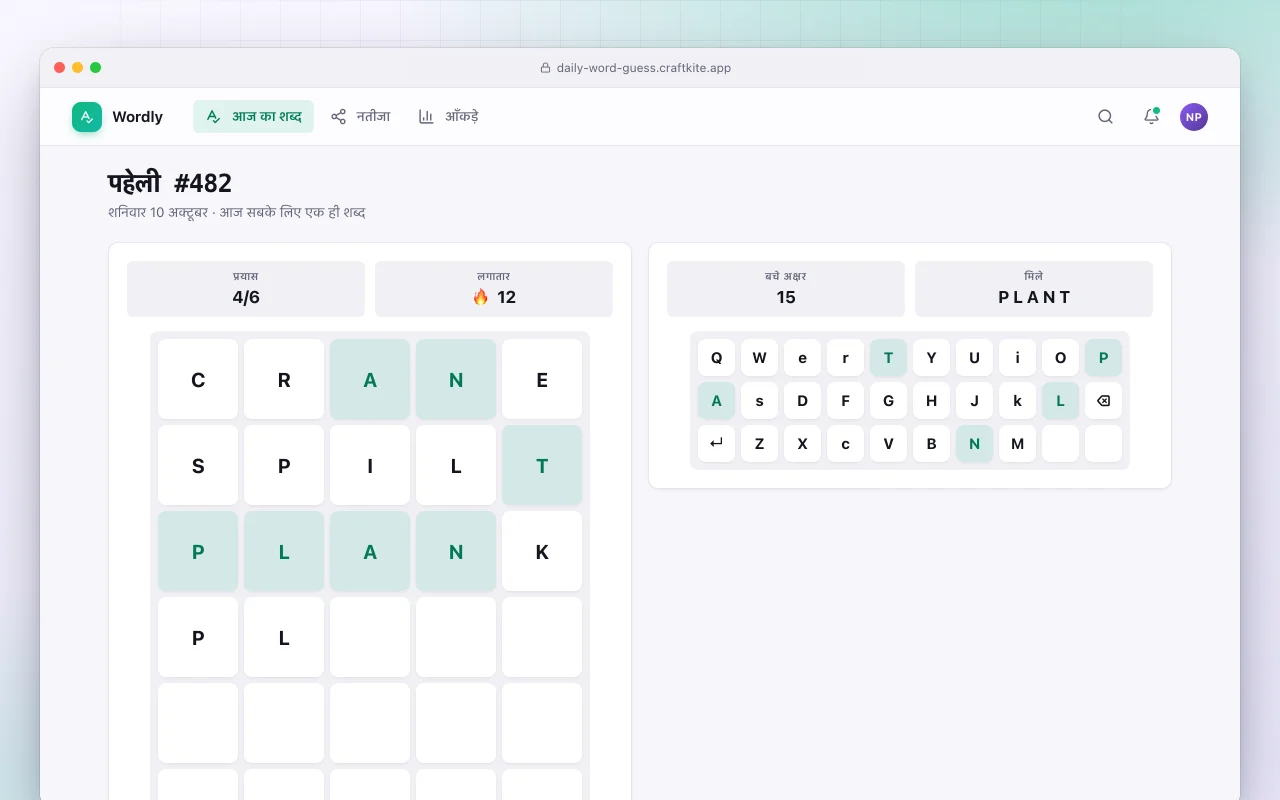Tap the G key on the on-screen keyboard

pyautogui.click(x=888, y=401)
